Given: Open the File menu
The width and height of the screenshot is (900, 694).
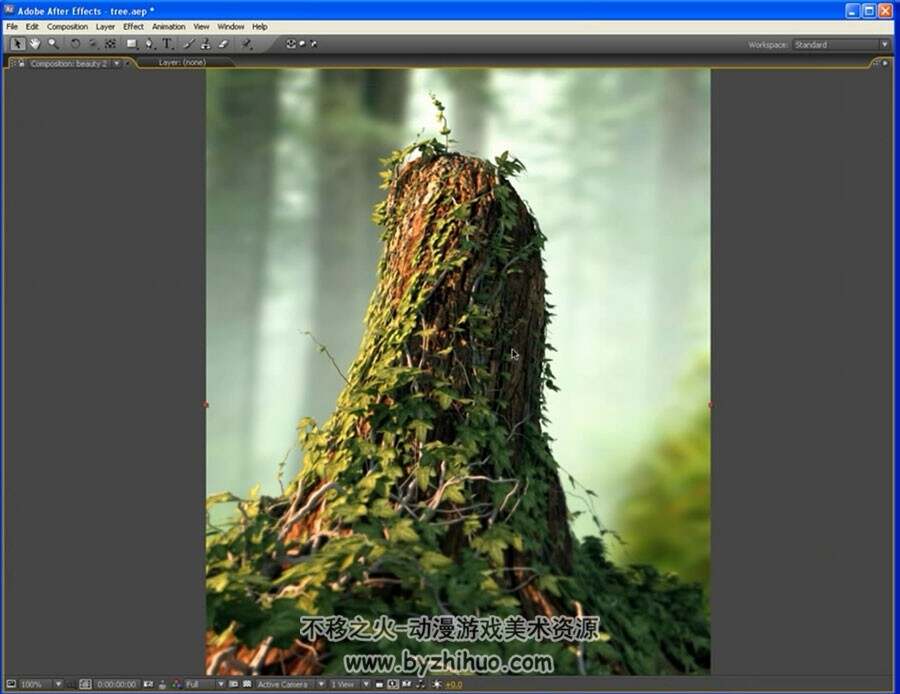Looking at the screenshot, I should [11, 26].
